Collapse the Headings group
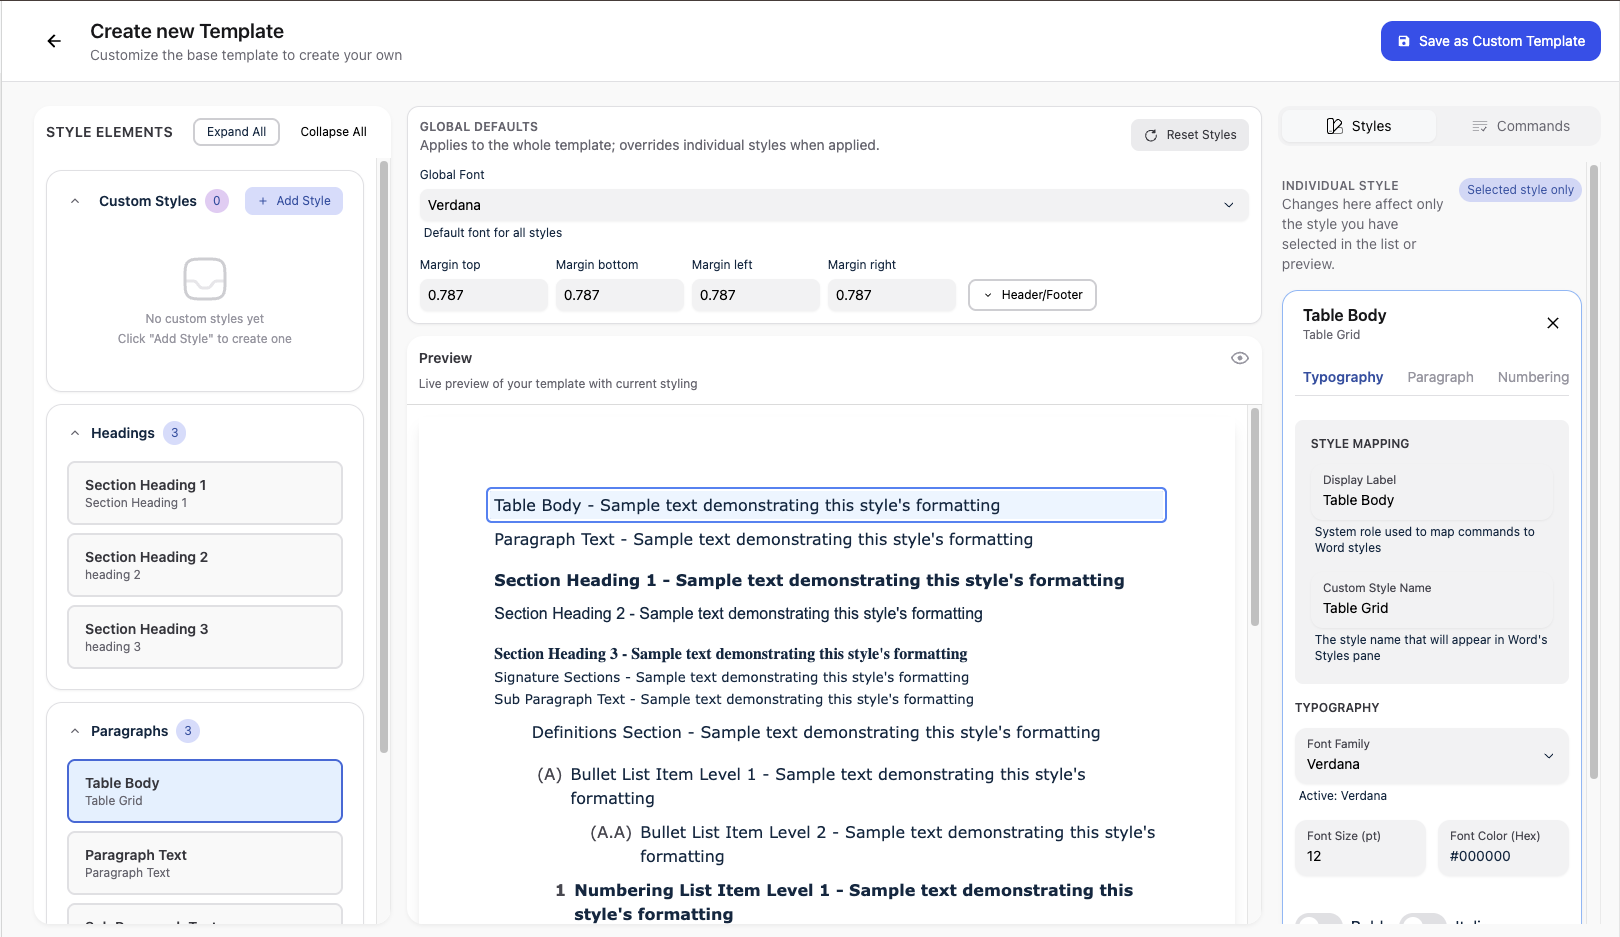 coord(75,433)
